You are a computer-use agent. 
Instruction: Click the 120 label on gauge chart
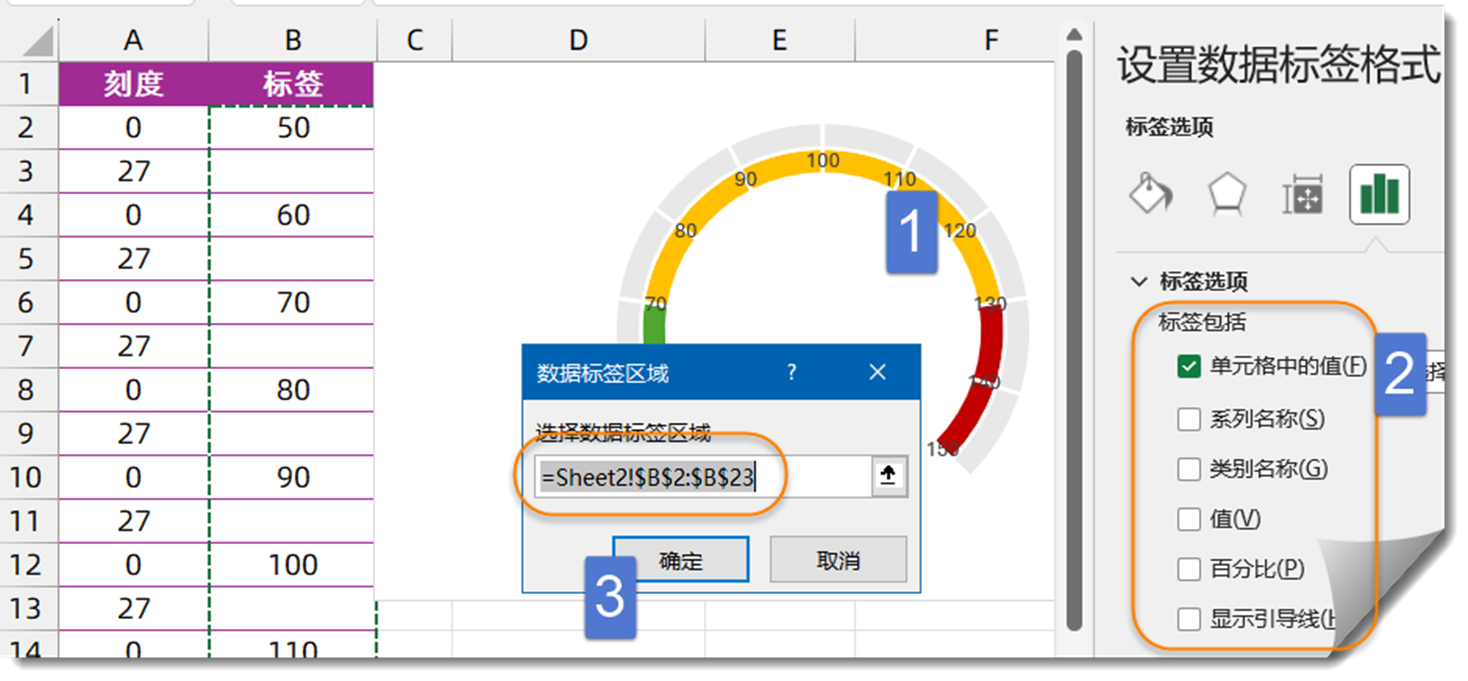tap(960, 231)
